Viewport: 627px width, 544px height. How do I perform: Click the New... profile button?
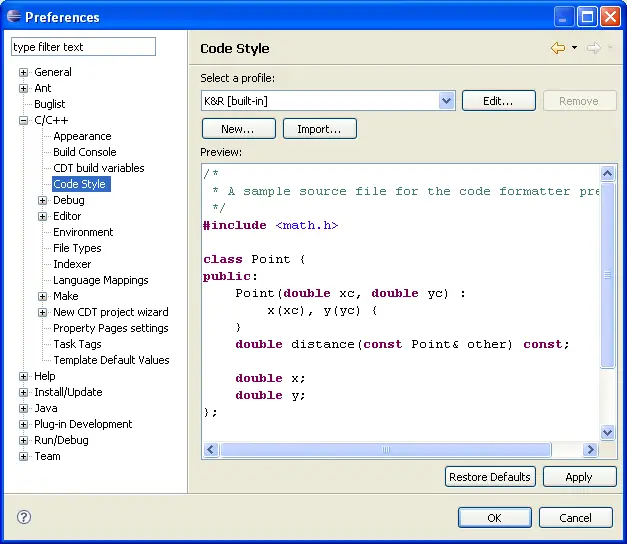coord(238,129)
